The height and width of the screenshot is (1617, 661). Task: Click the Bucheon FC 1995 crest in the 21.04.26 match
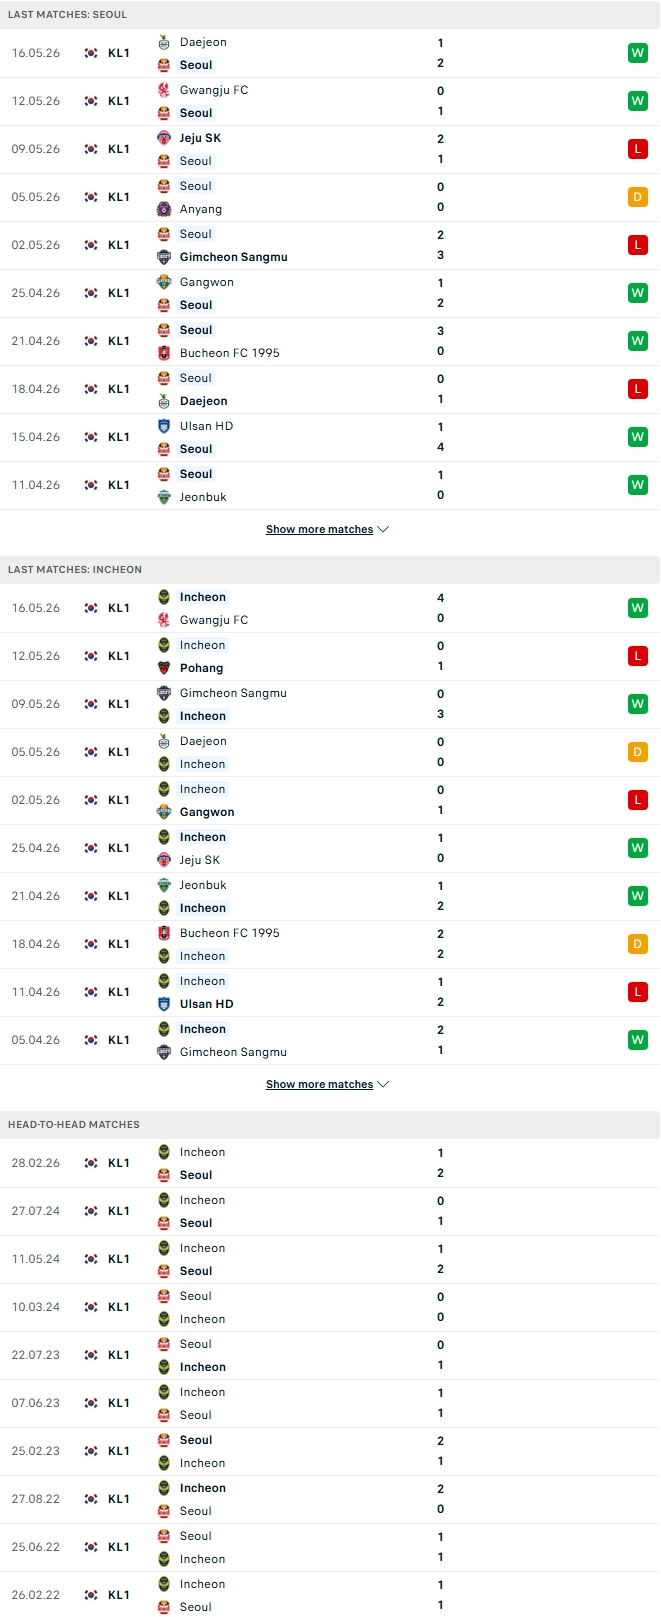click(164, 353)
